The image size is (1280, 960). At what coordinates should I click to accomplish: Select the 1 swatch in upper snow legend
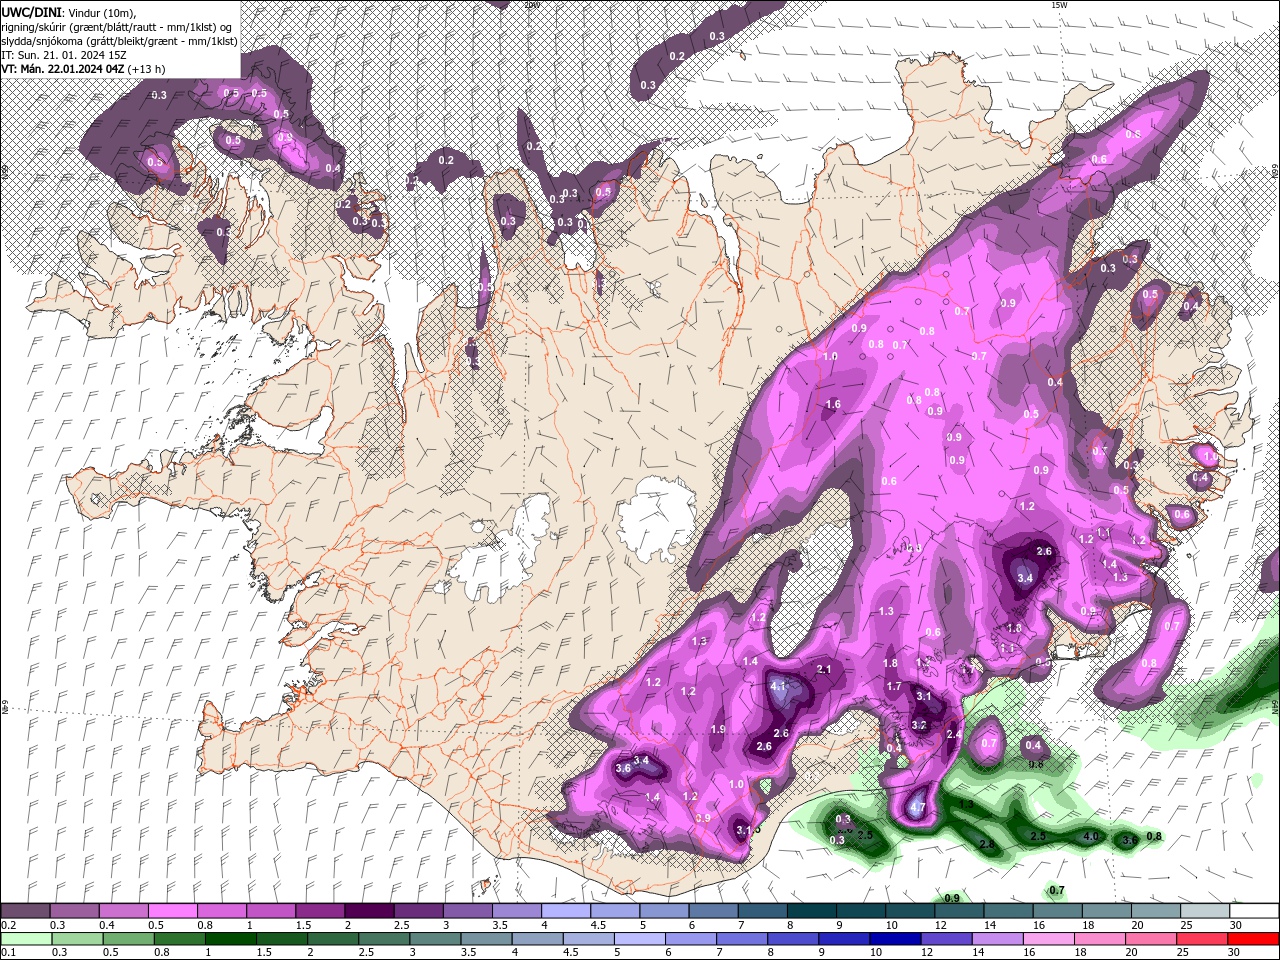(270, 911)
